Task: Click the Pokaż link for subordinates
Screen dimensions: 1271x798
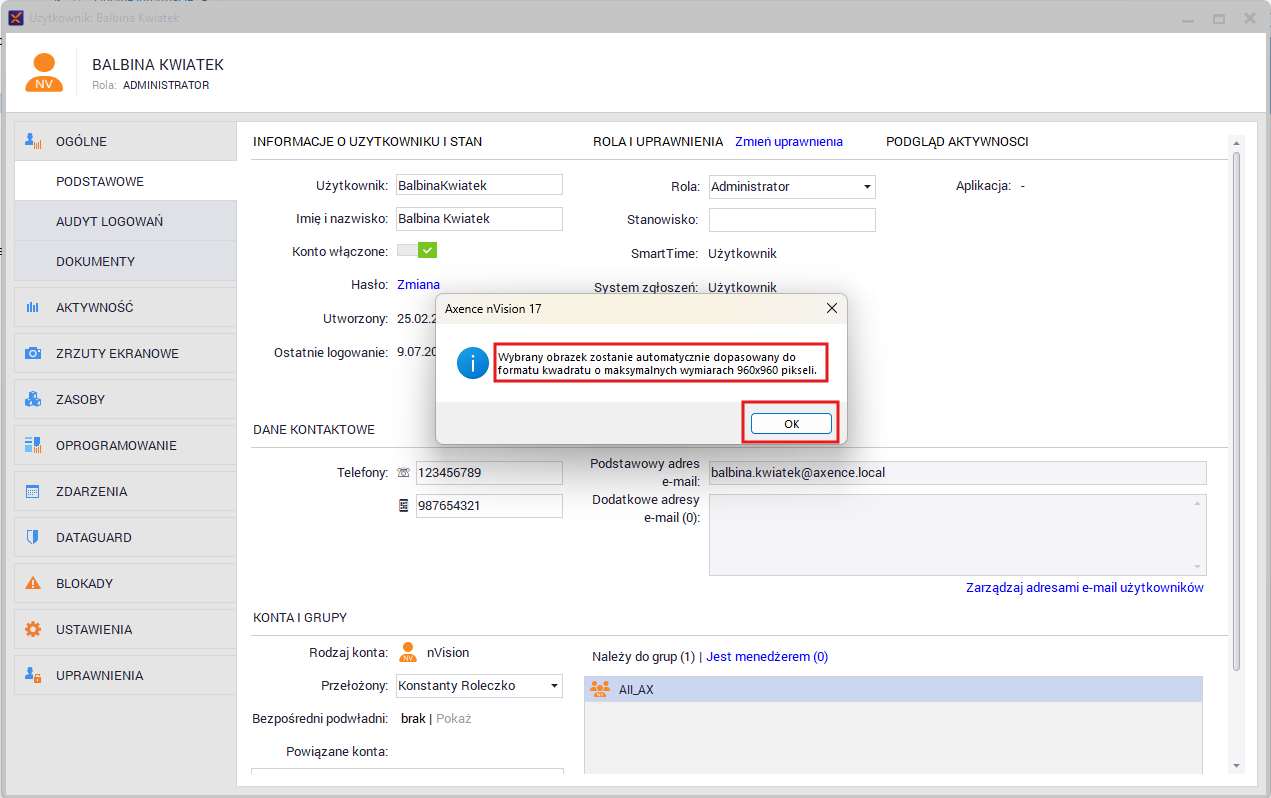Action: [x=454, y=719]
